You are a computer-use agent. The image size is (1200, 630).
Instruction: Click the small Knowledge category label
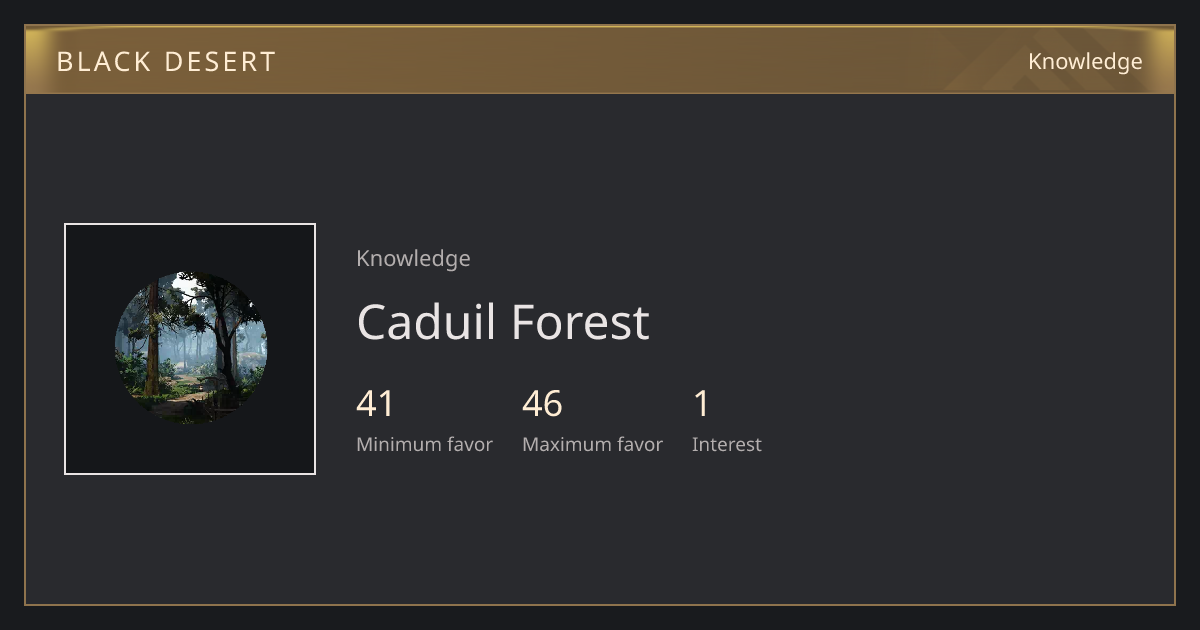tap(413, 258)
